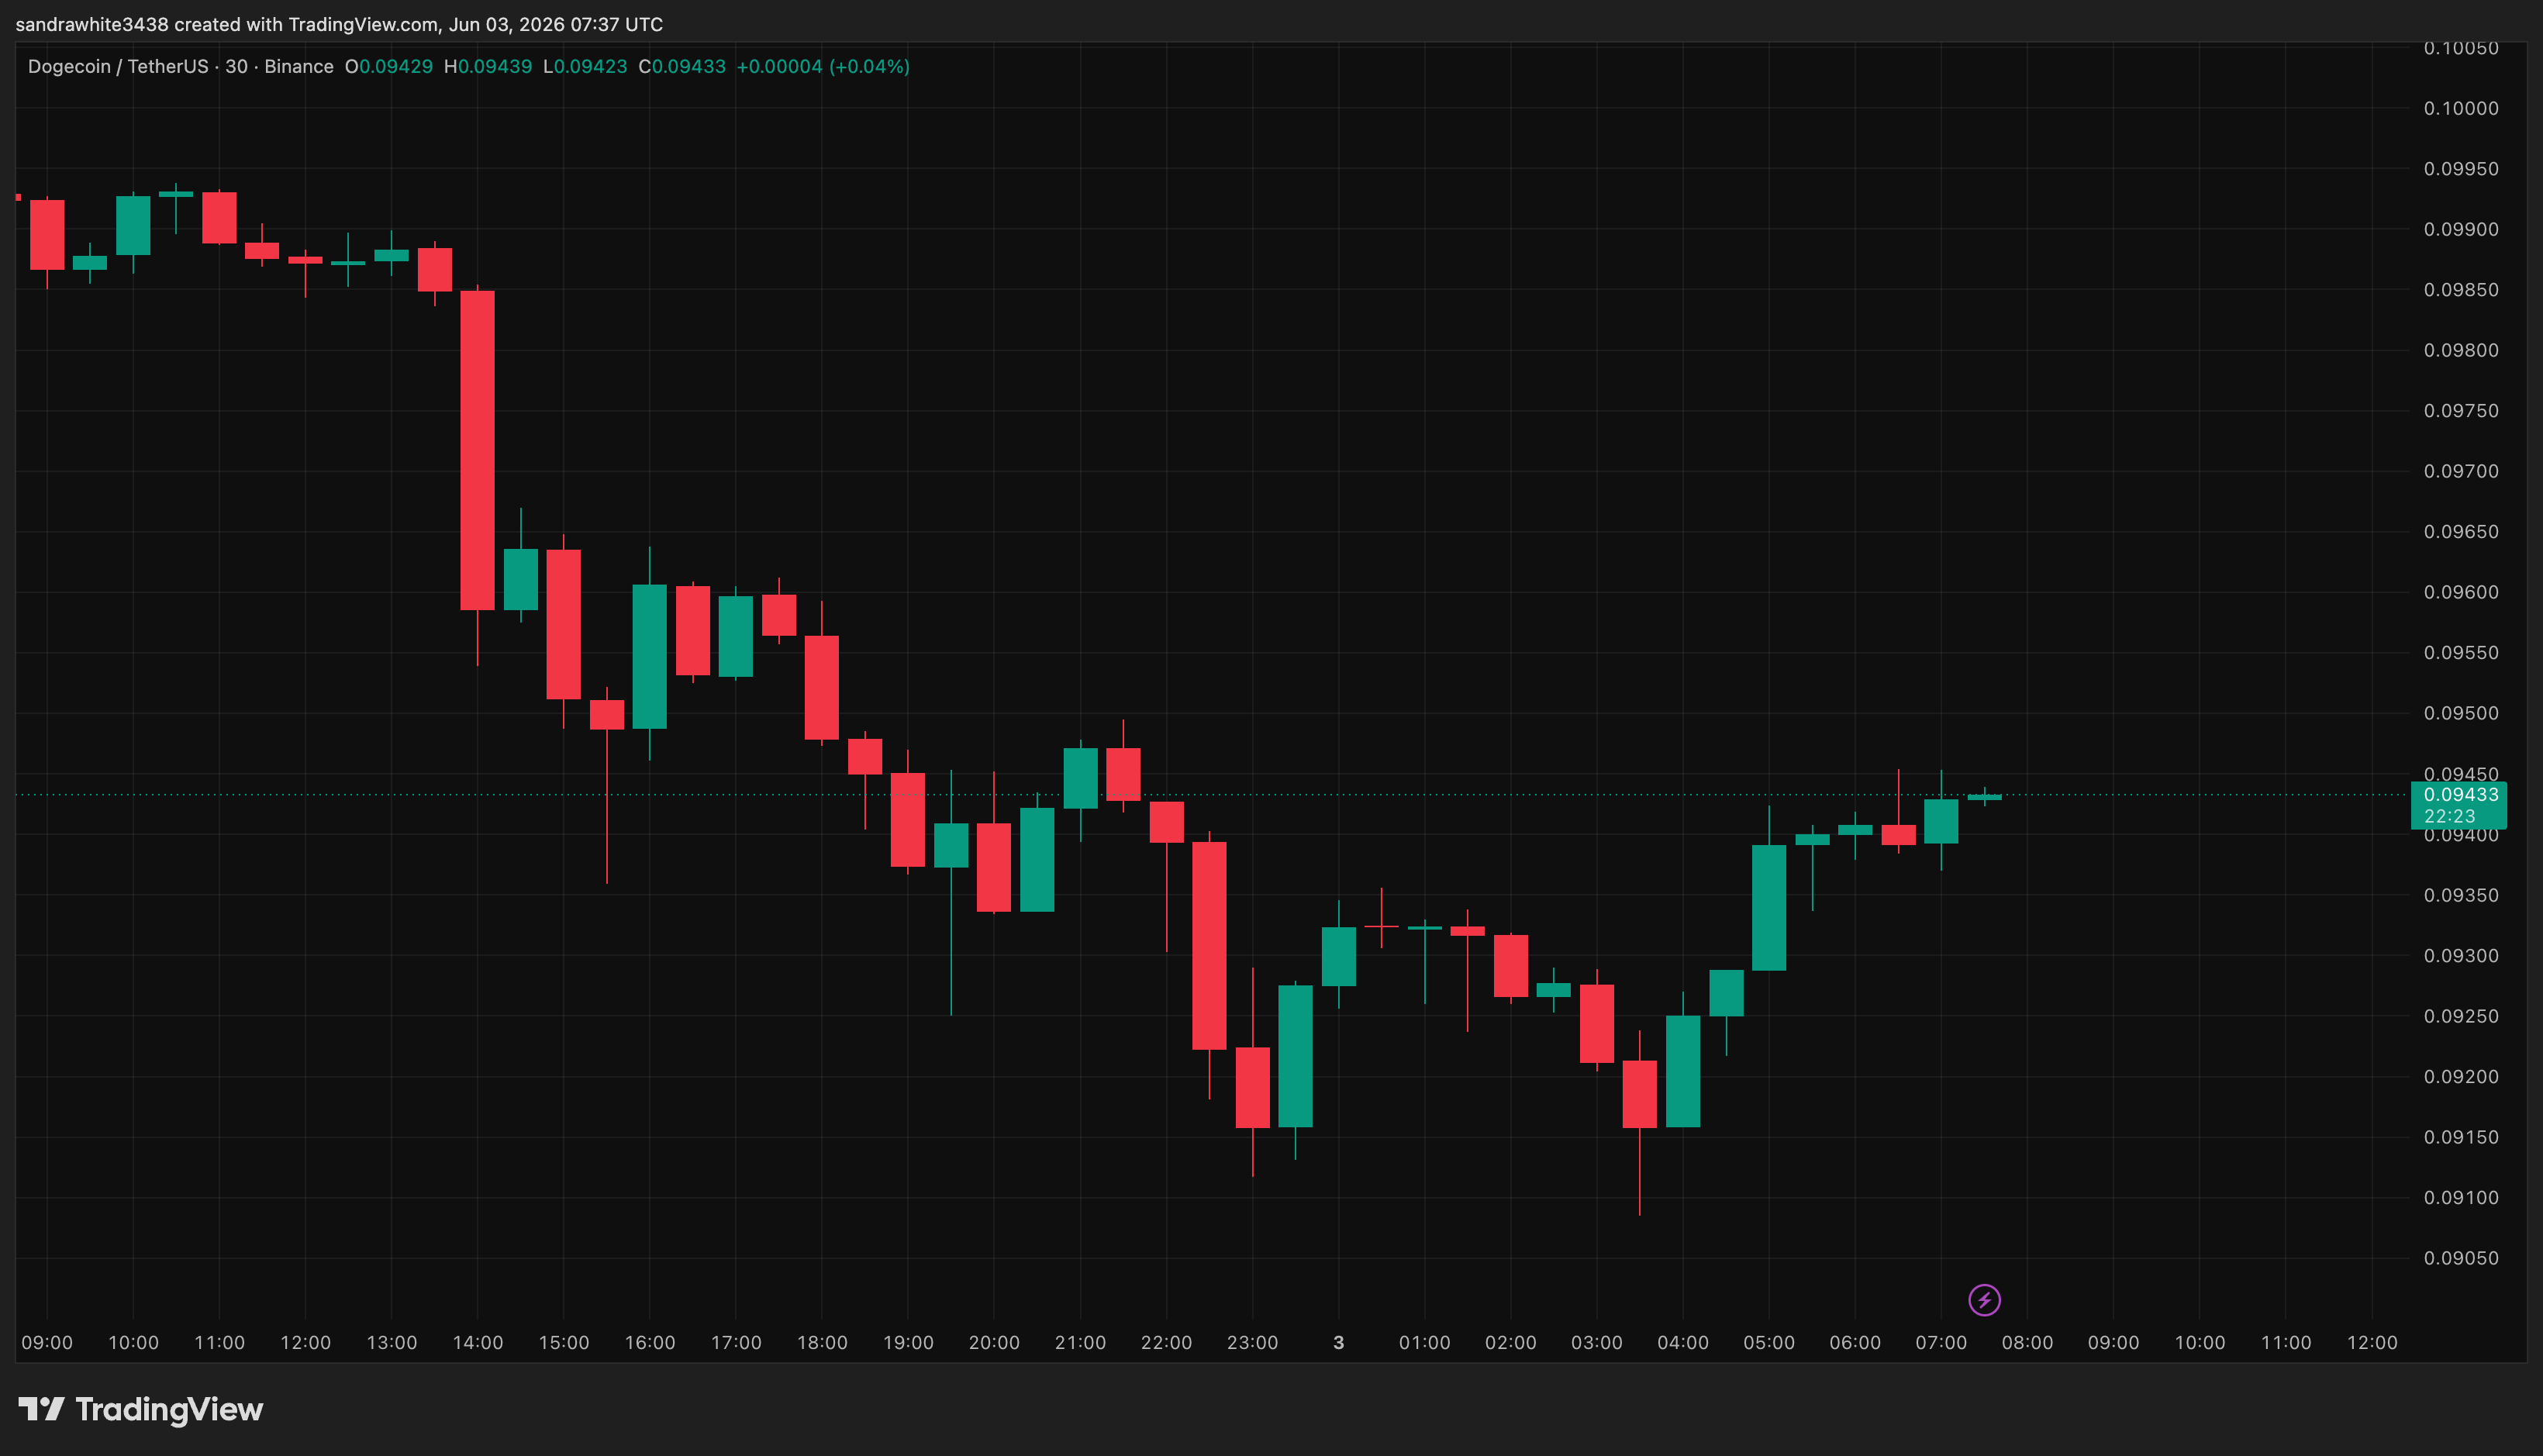Viewport: 2543px width, 1456px height.
Task: Click the 12:00 label at right end of time axis
Action: pos(2372,1342)
